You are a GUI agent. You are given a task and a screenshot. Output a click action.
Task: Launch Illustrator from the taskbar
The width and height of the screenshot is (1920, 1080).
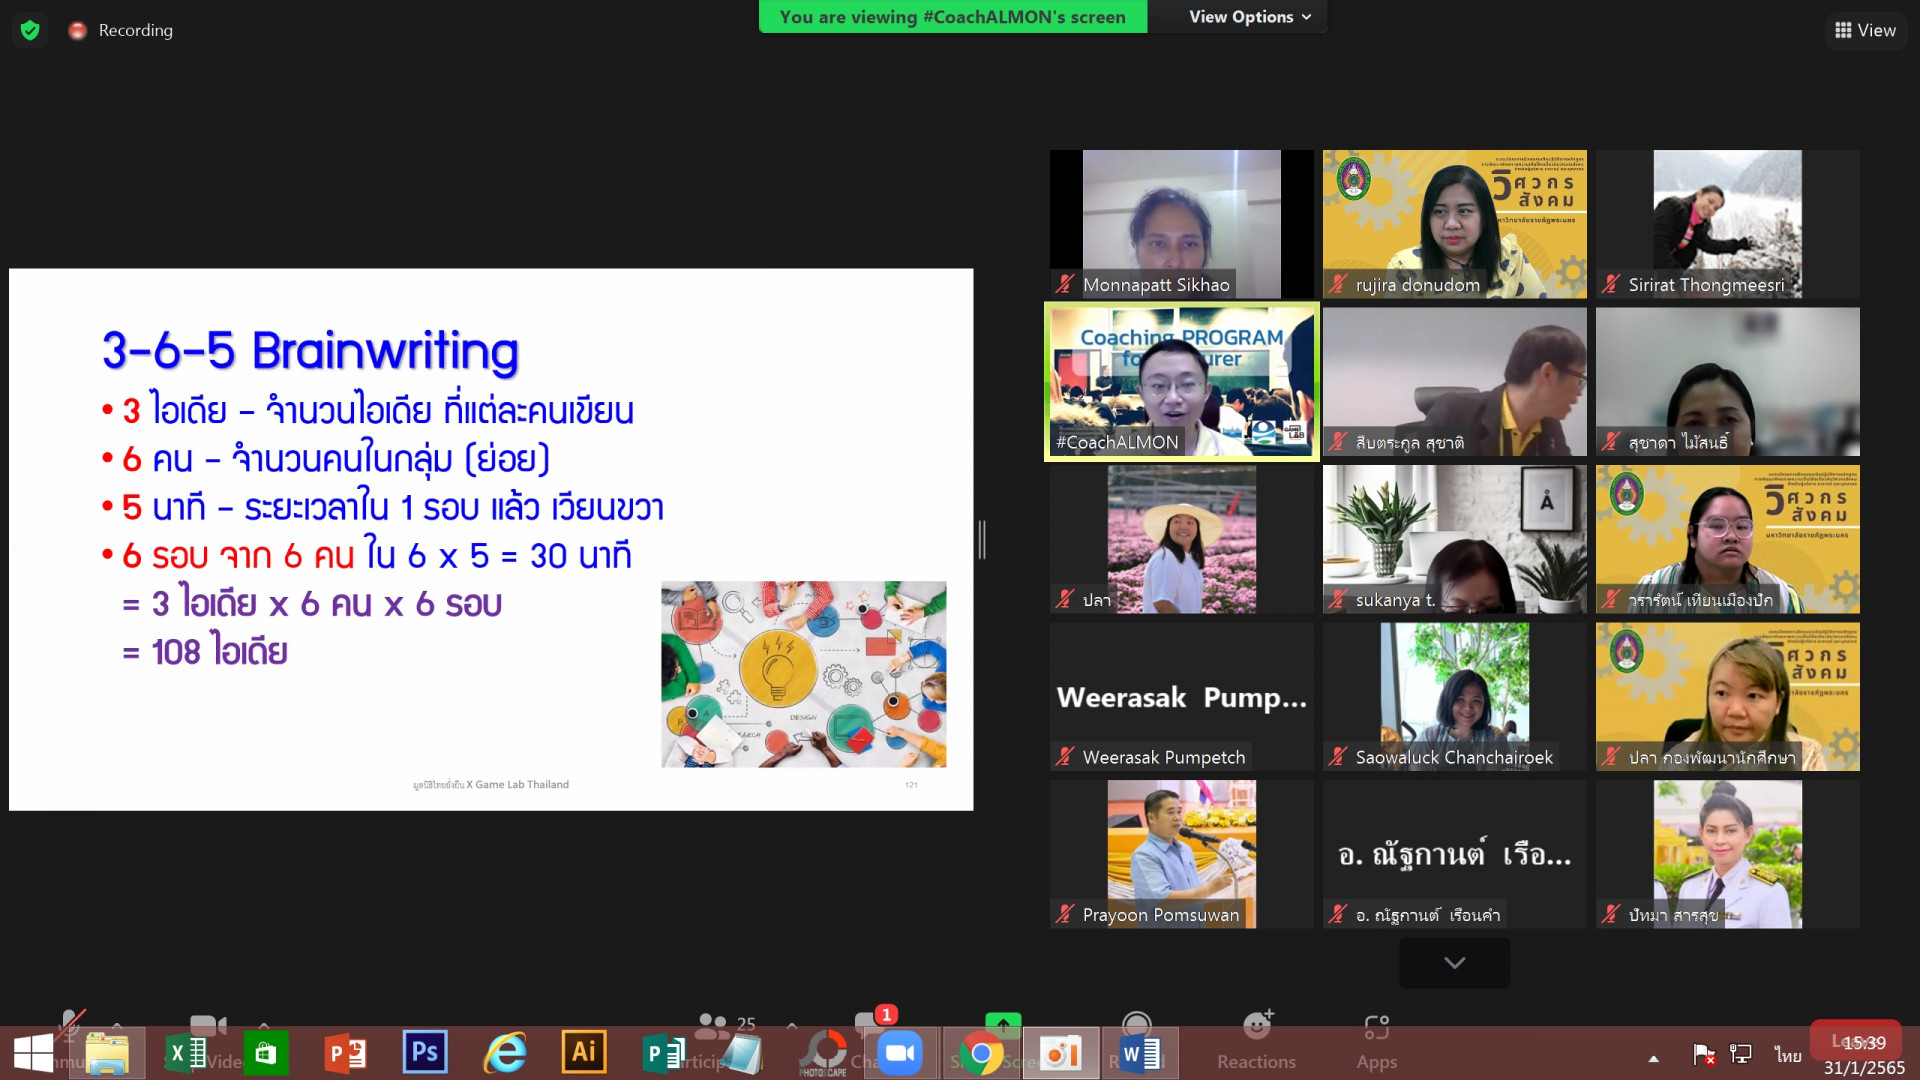point(584,1053)
